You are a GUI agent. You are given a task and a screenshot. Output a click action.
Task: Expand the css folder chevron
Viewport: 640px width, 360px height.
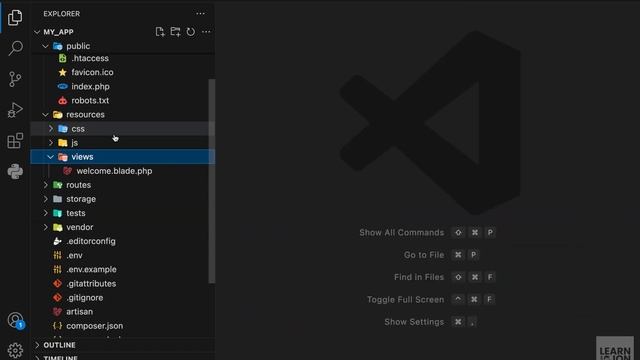51,129
